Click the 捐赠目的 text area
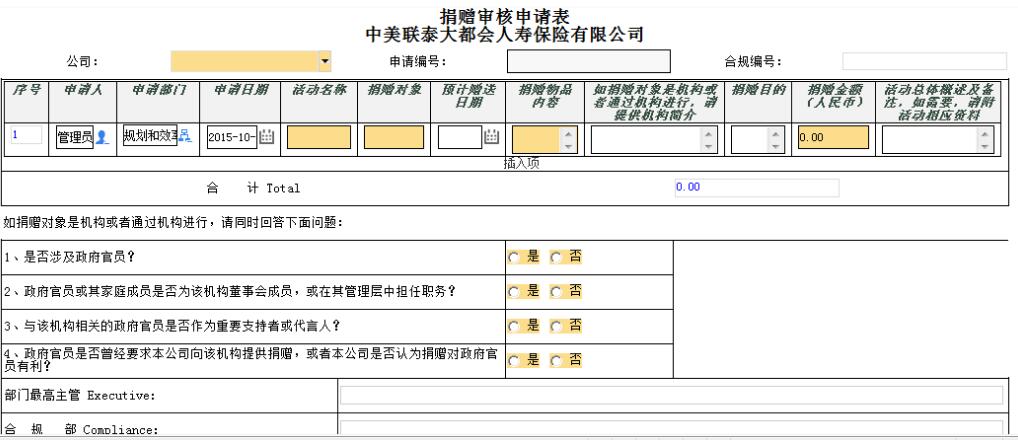The height and width of the screenshot is (445, 1018). (x=750, y=140)
